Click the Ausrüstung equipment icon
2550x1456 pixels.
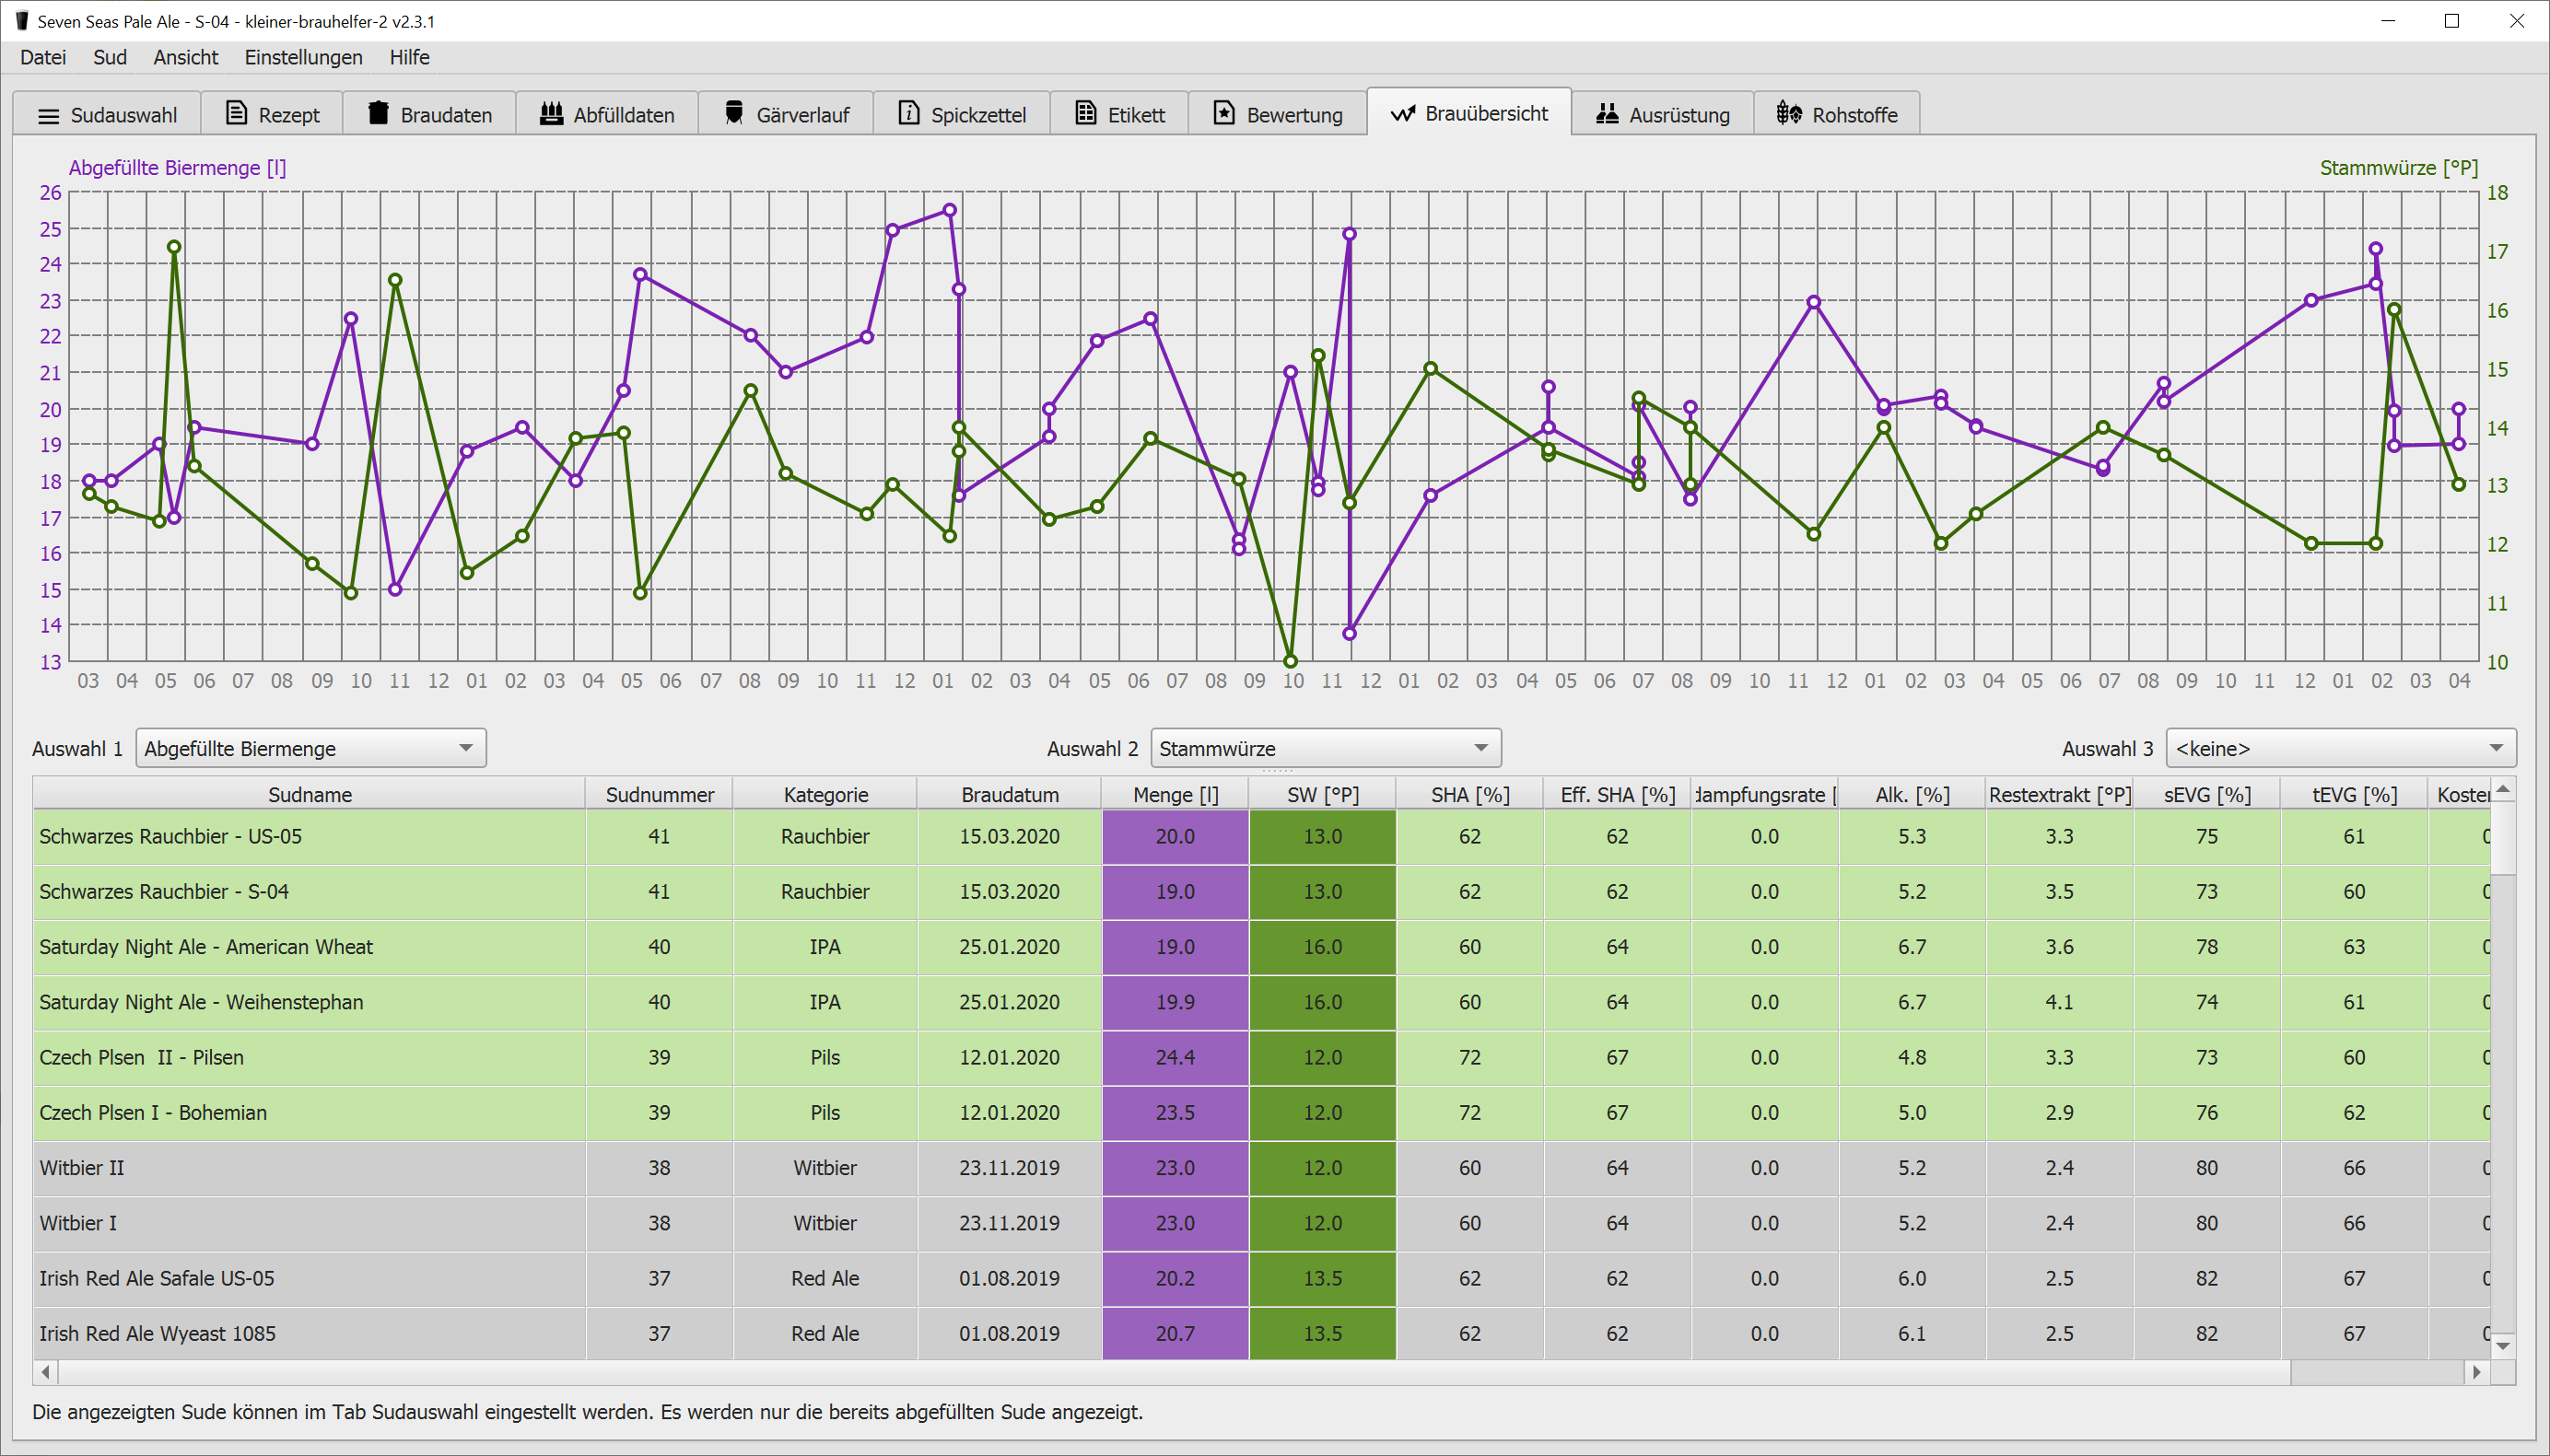tap(1607, 113)
